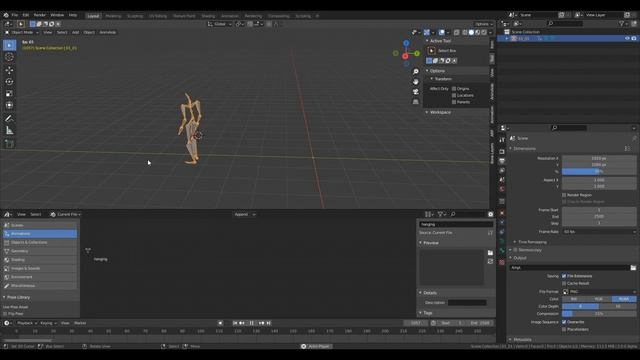Select the 3D Cursor tool
640x360 pixels.
(x=9, y=57)
